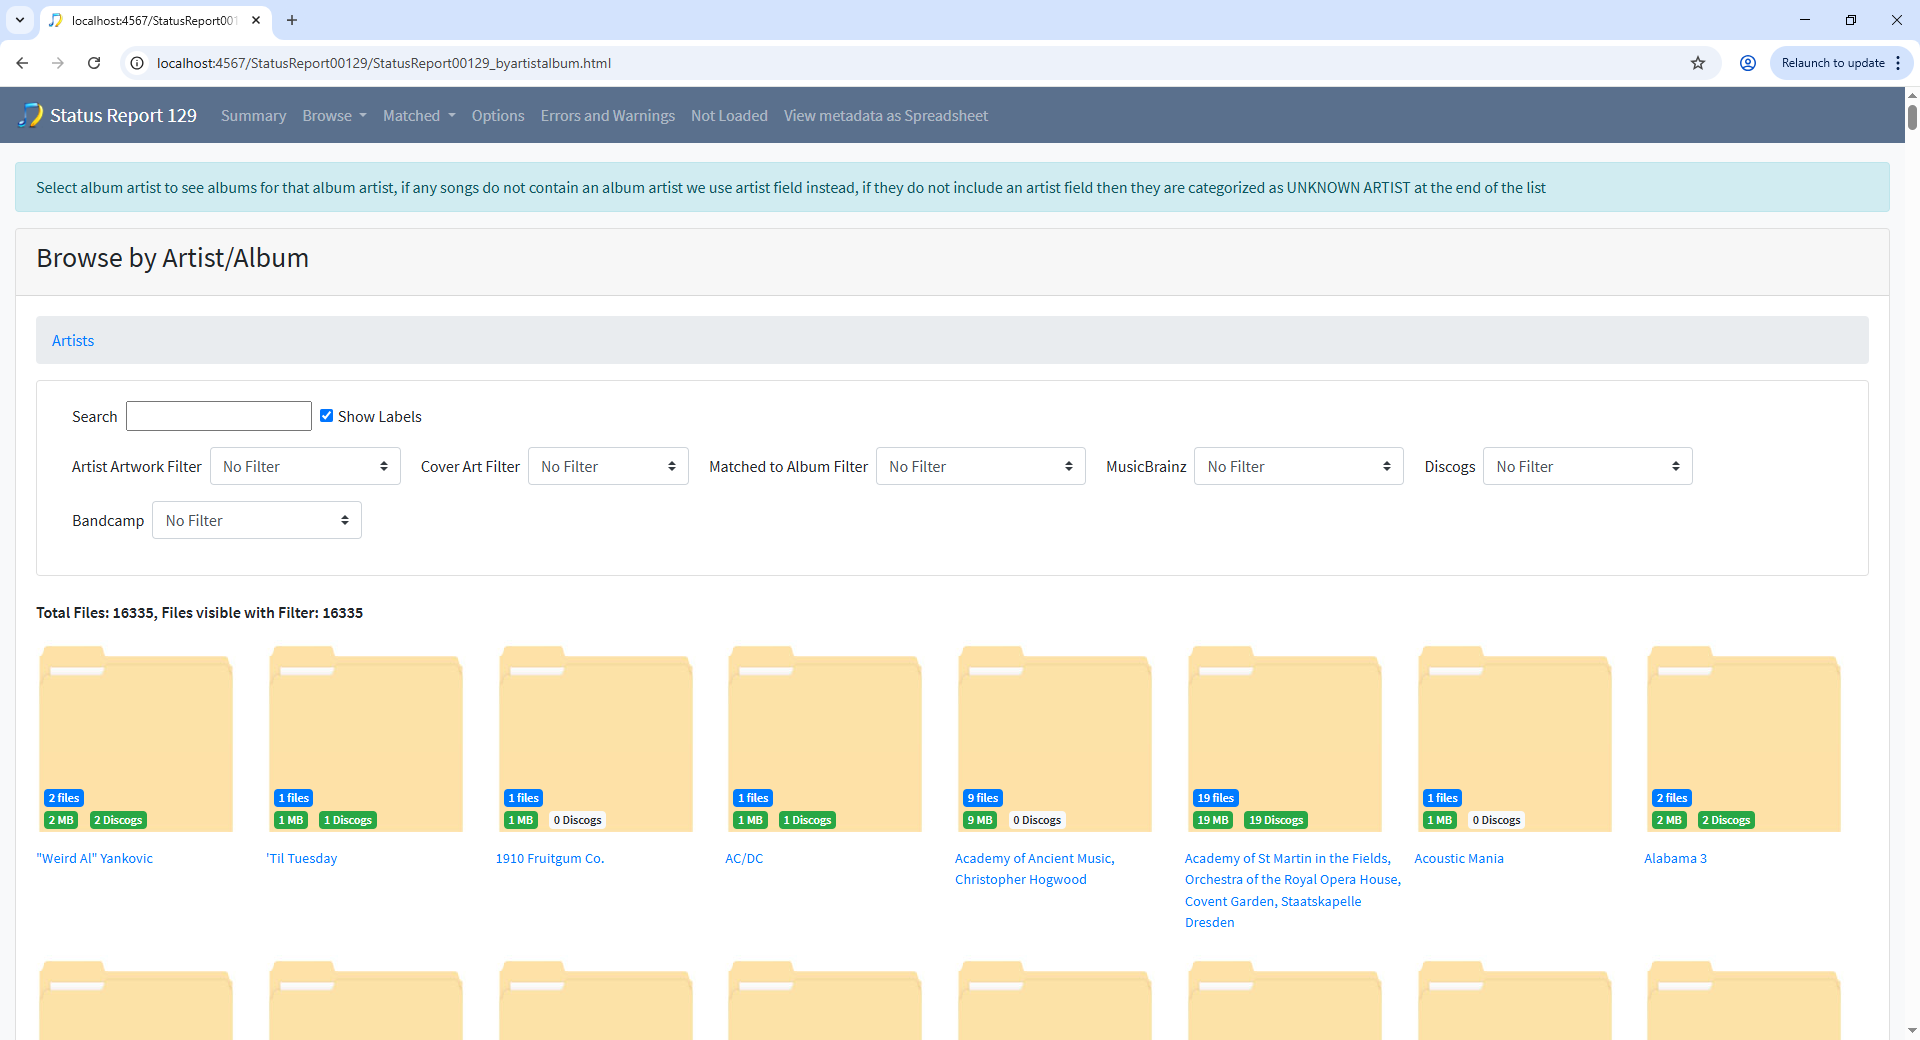1920x1040 pixels.
Task: Click the browser address bar URL
Action: (x=384, y=63)
